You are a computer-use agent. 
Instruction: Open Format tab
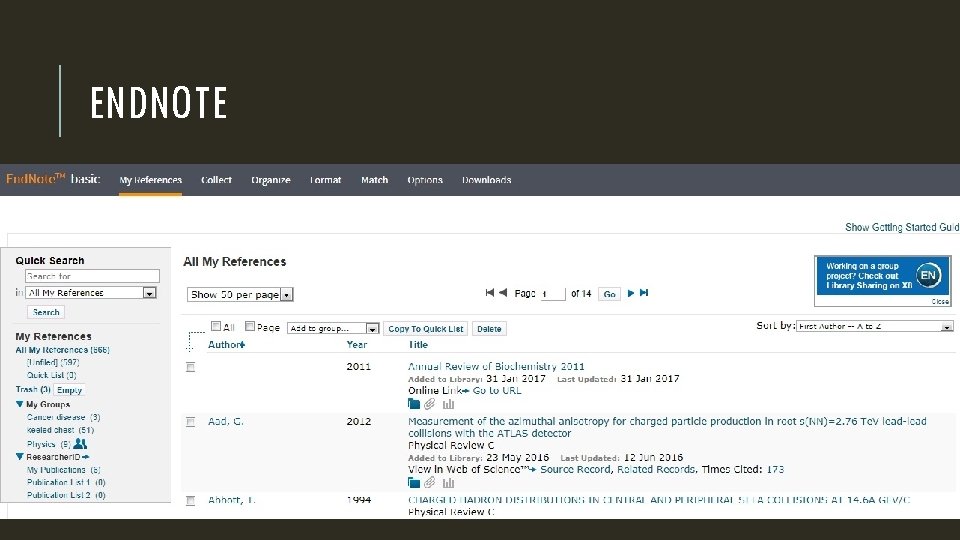click(x=325, y=180)
